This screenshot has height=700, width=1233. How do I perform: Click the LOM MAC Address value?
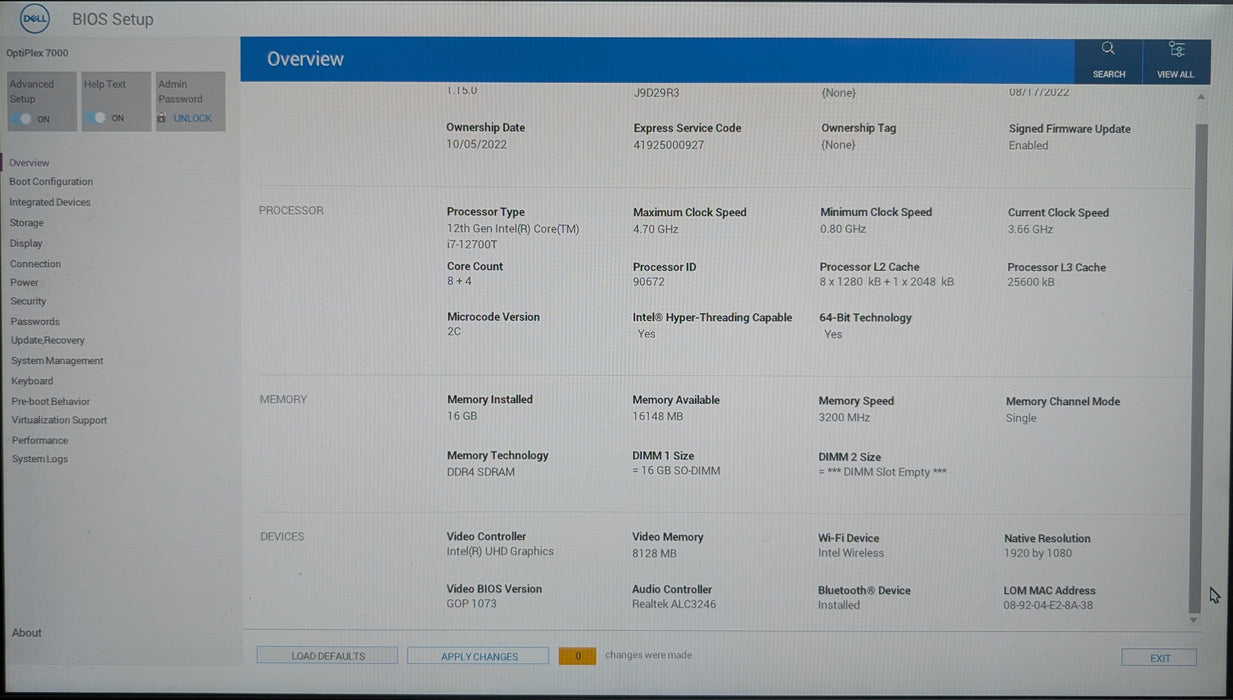(1048, 605)
